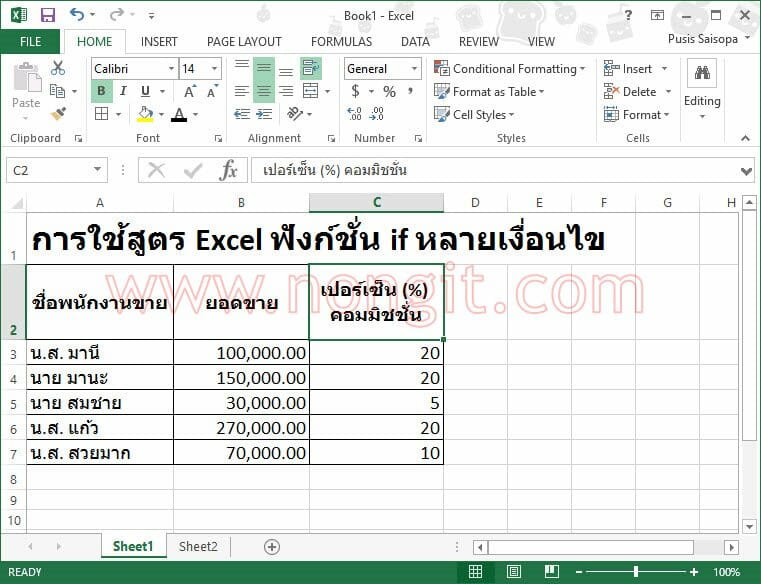Click Merge & Center icon

coord(310,91)
